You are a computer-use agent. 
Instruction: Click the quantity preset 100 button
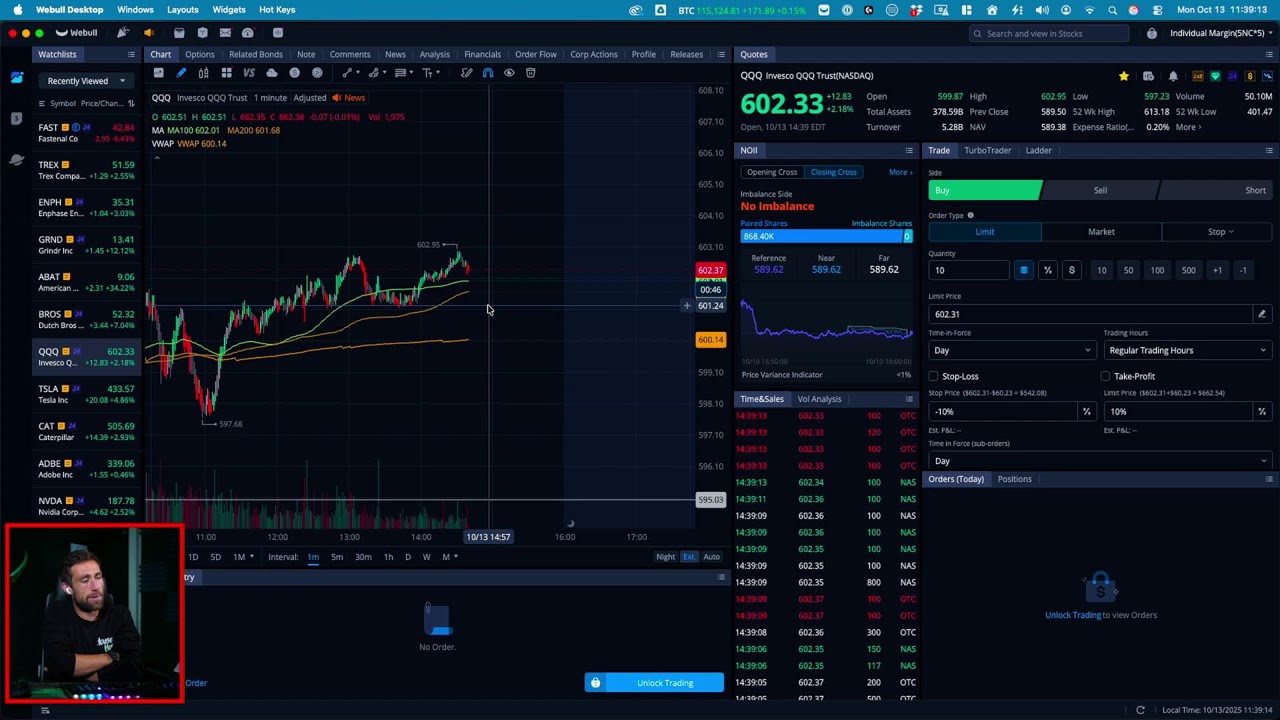click(x=1157, y=270)
